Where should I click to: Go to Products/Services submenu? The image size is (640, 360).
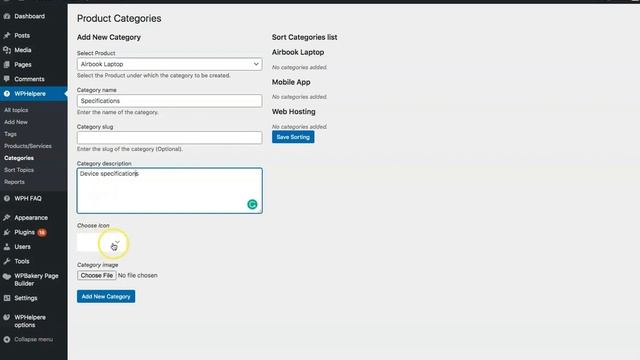click(28, 146)
